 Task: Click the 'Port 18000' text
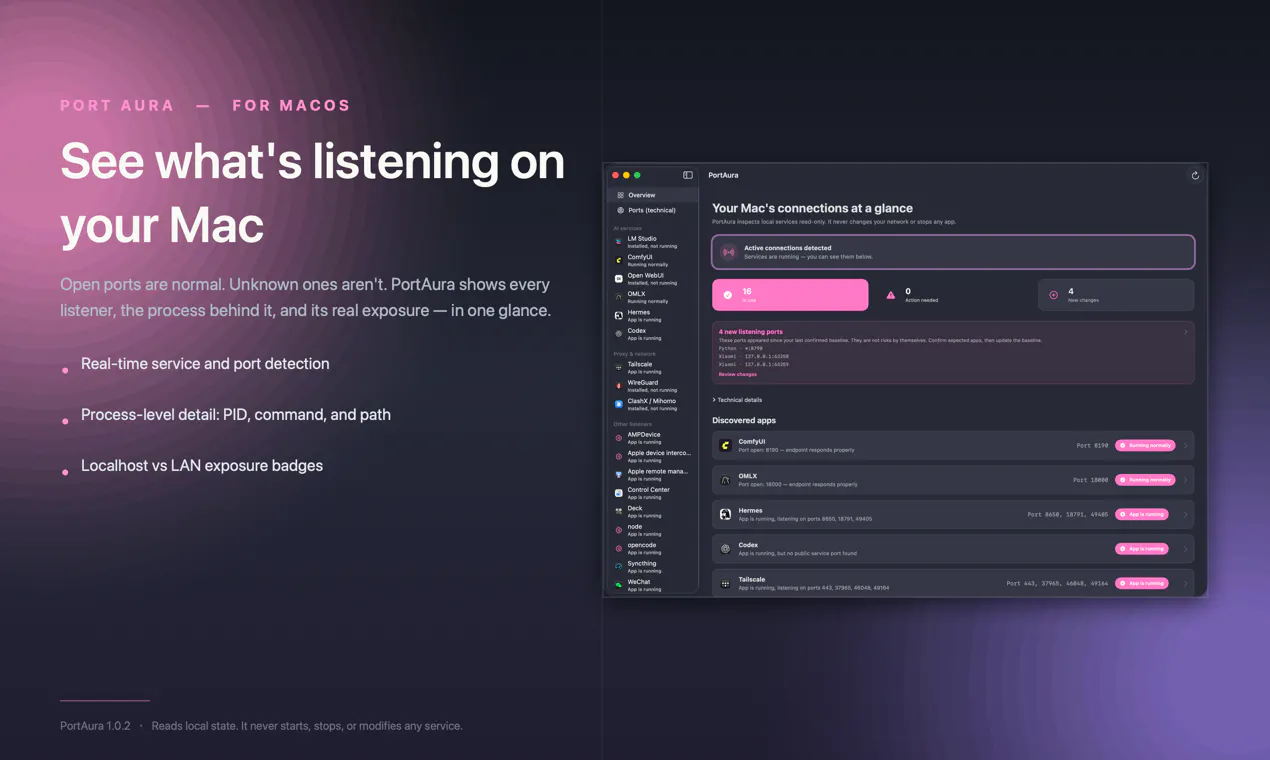click(x=1090, y=480)
